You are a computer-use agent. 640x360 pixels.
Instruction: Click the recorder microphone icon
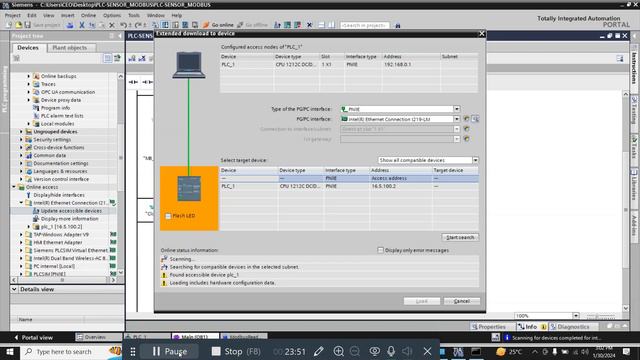click(391, 351)
